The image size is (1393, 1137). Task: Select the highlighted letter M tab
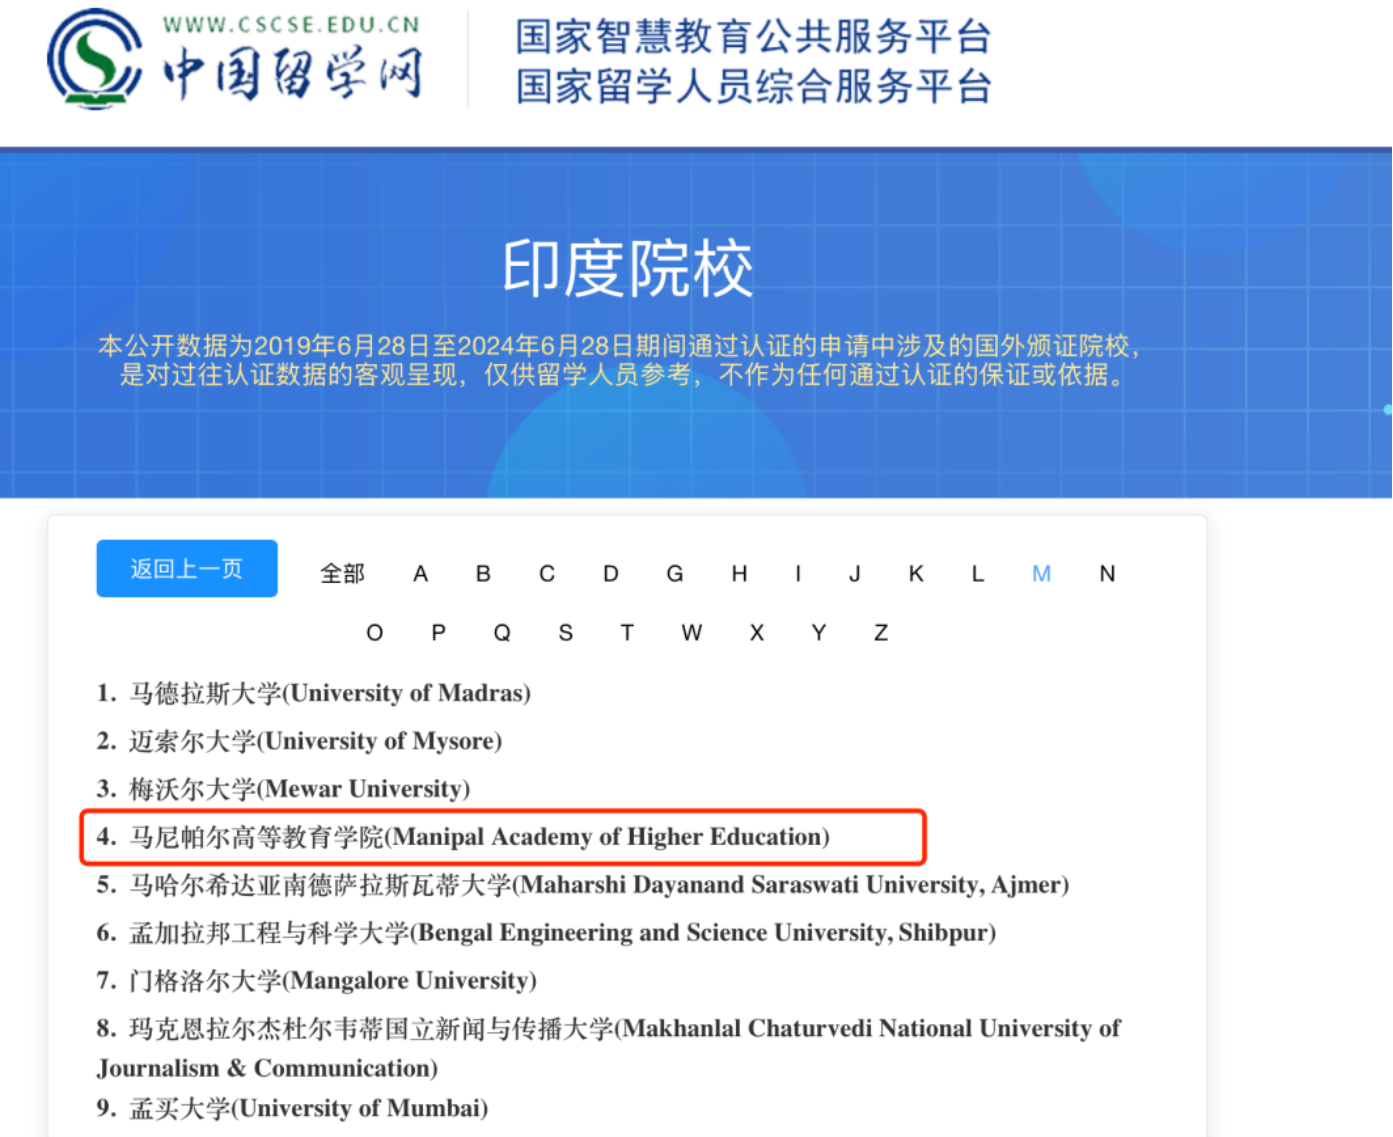click(1042, 574)
